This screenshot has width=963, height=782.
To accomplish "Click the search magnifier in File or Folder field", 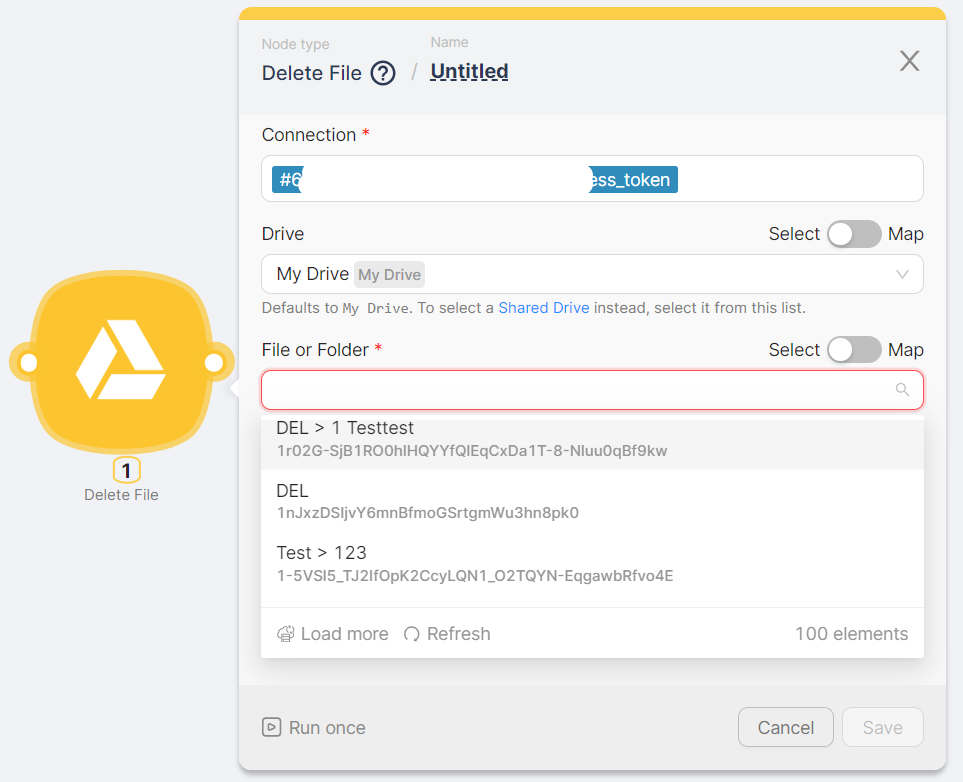I will 901,390.
